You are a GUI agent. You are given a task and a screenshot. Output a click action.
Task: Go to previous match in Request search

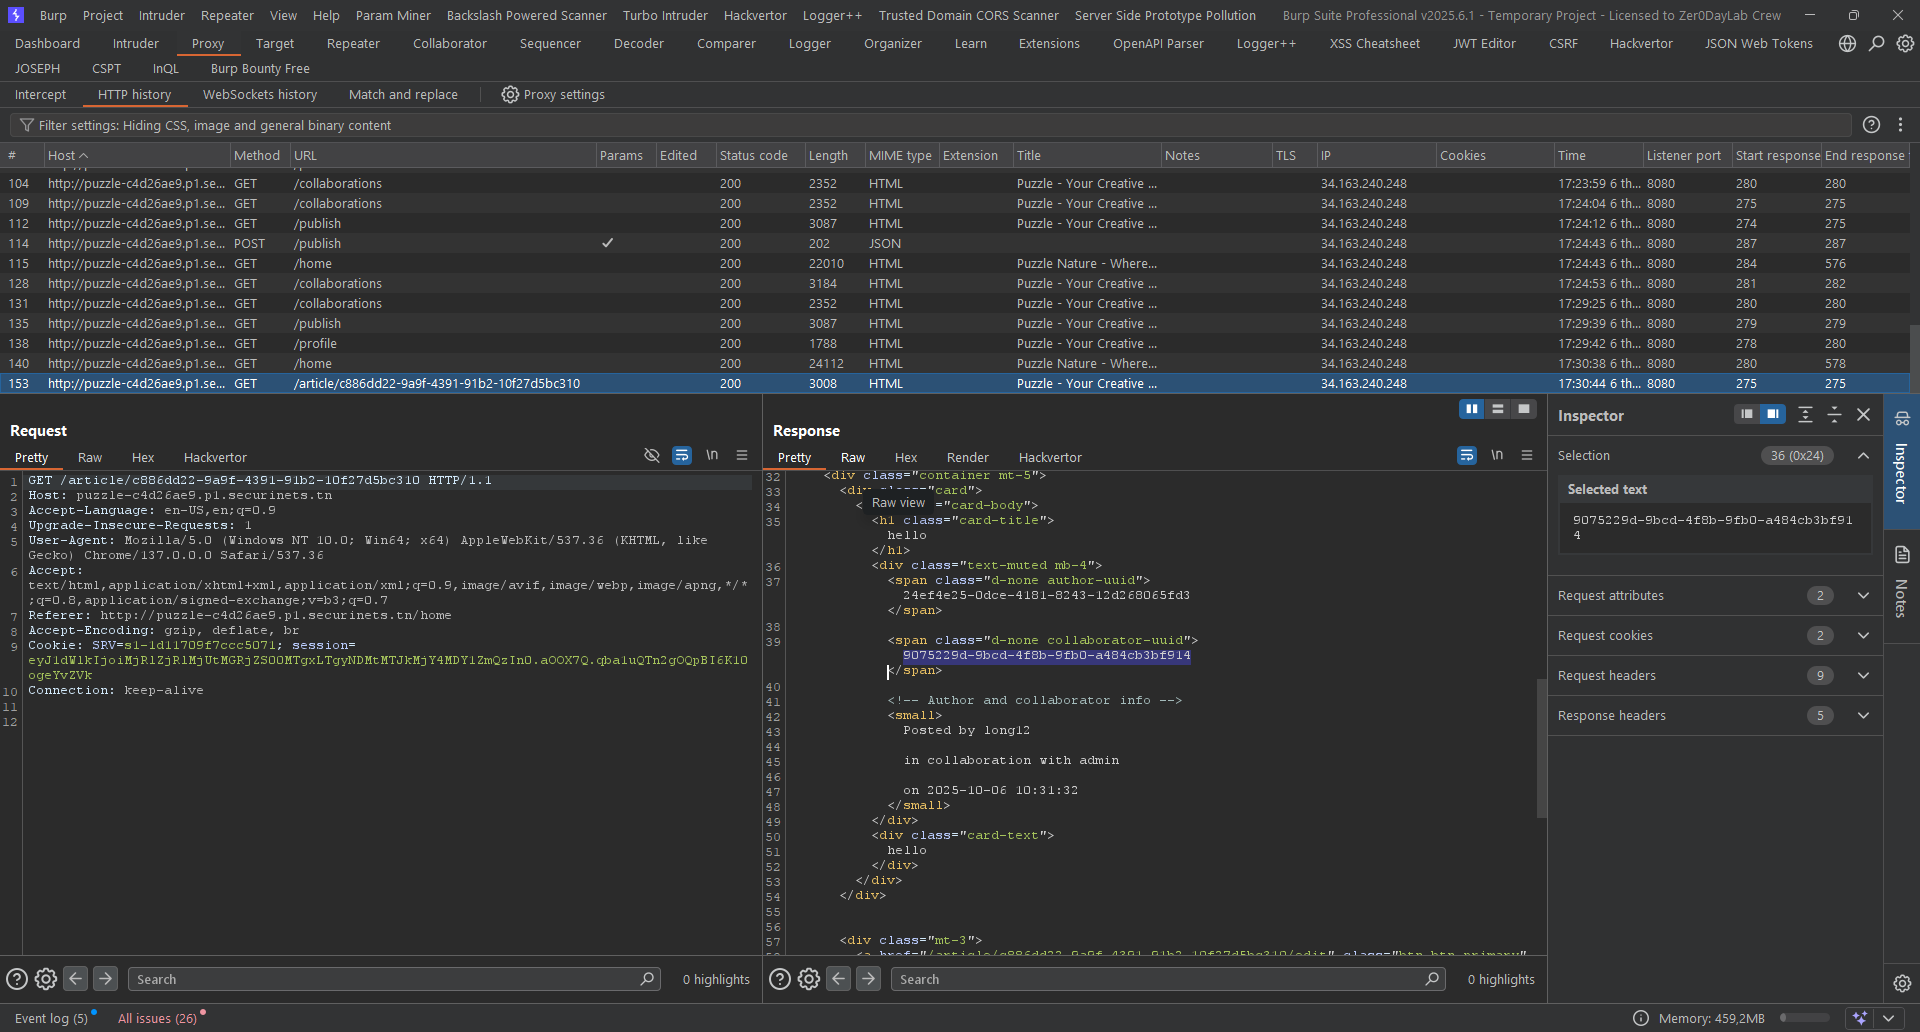click(76, 979)
